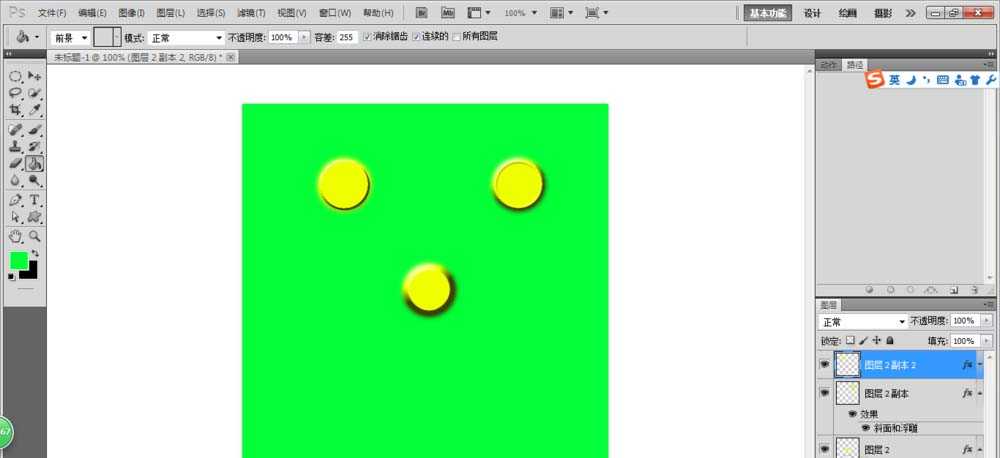
Task: Toggle the 消除锯齿 anti-alias checkbox
Action: click(367, 37)
